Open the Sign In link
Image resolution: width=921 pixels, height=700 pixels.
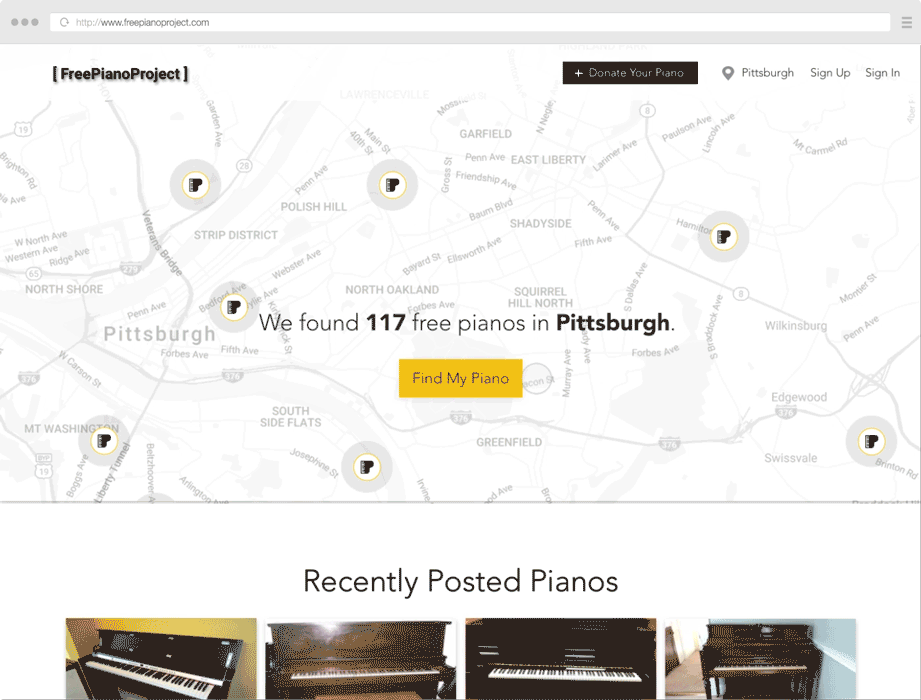(882, 73)
